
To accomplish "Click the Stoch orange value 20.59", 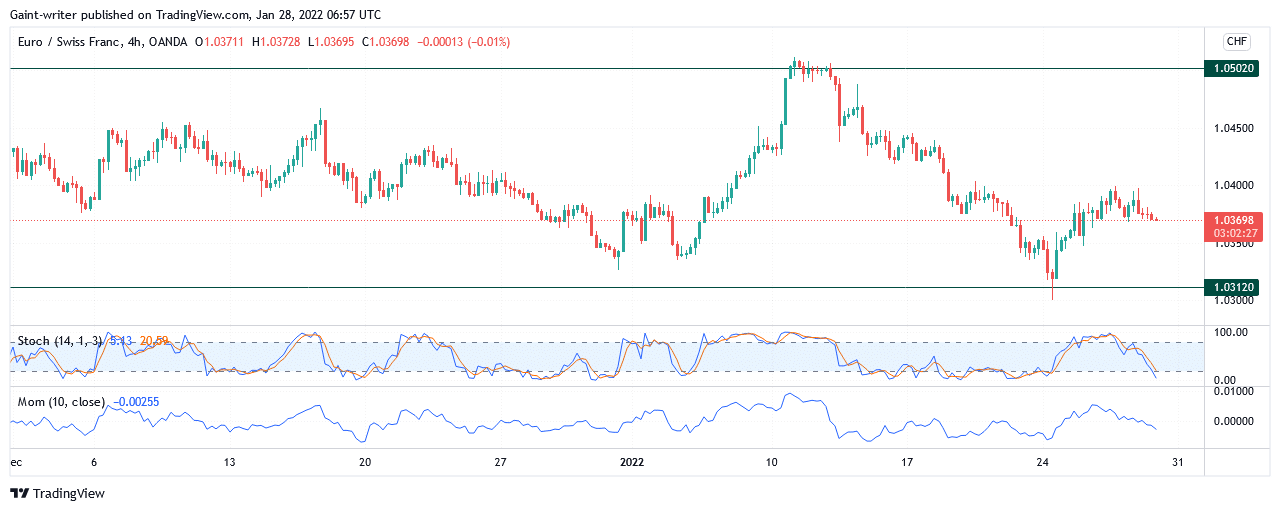I will pyautogui.click(x=152, y=341).
